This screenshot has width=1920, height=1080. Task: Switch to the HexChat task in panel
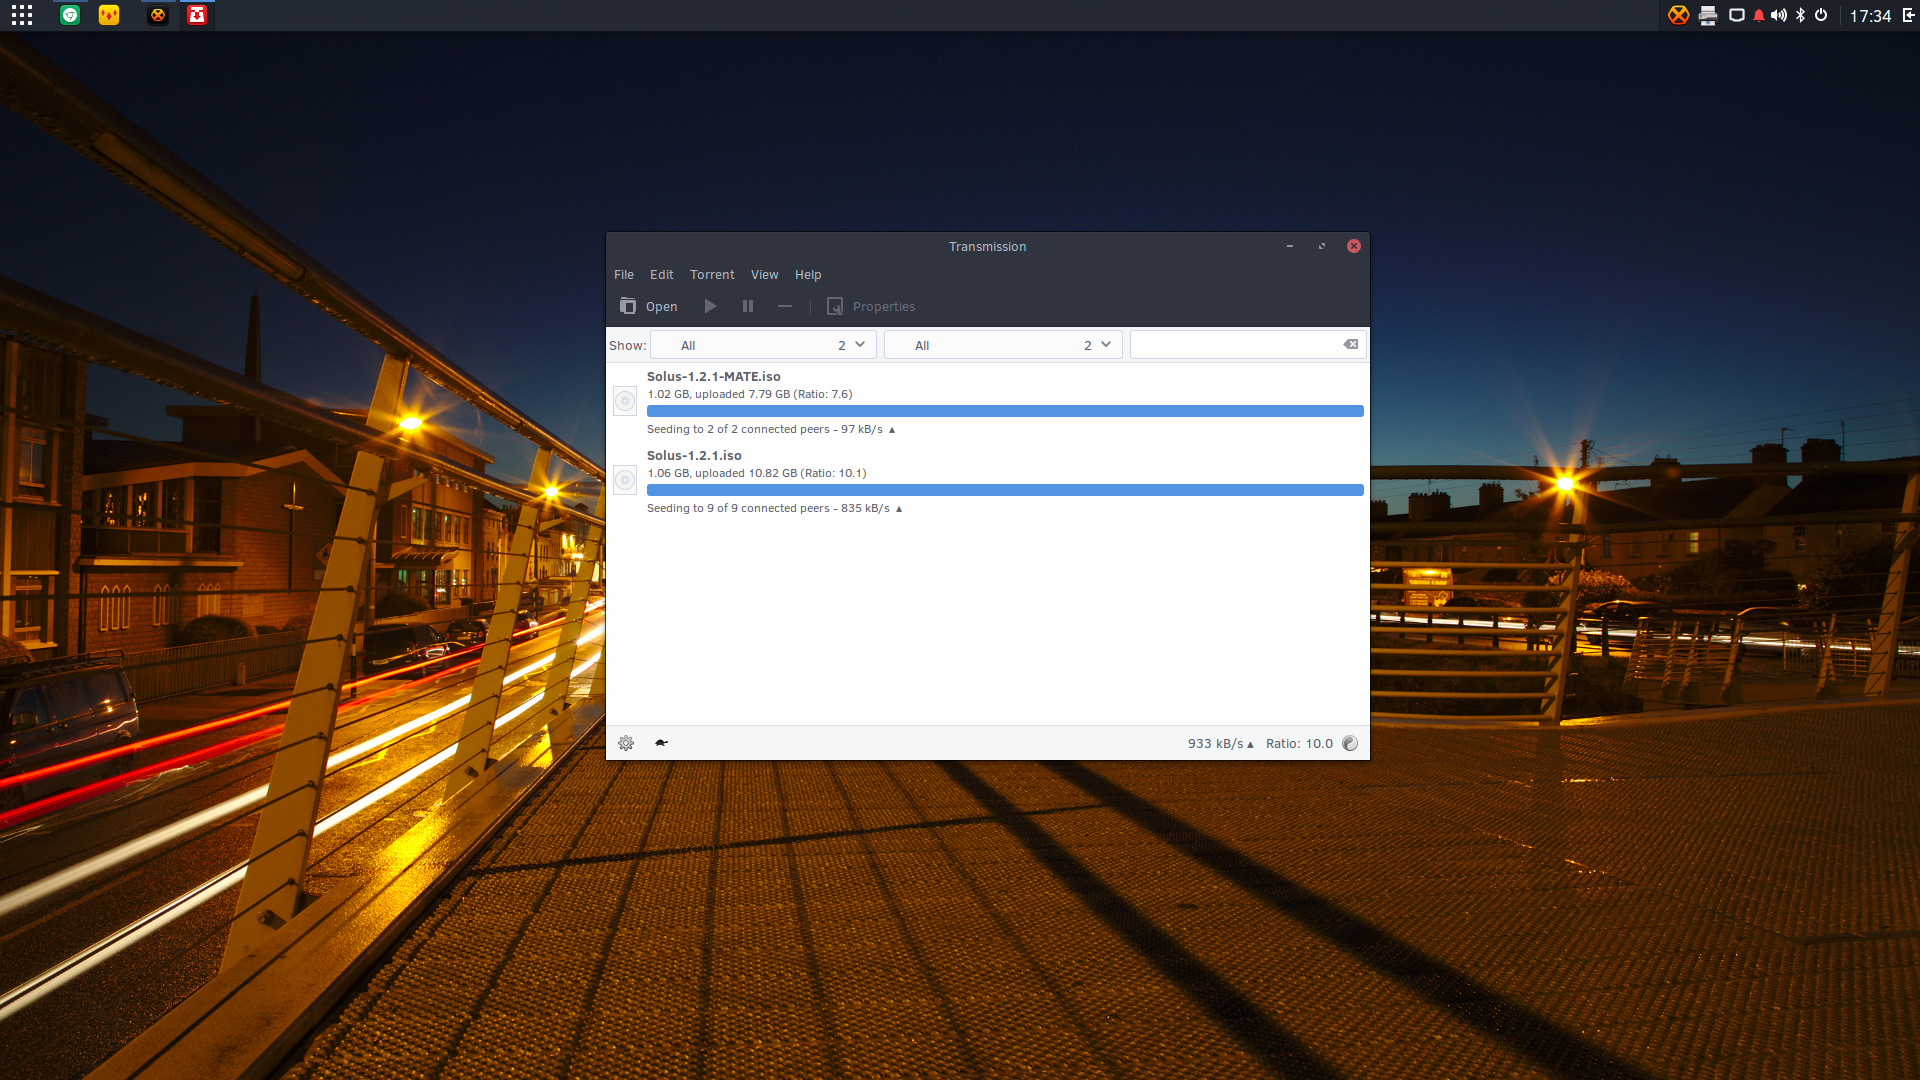point(158,15)
